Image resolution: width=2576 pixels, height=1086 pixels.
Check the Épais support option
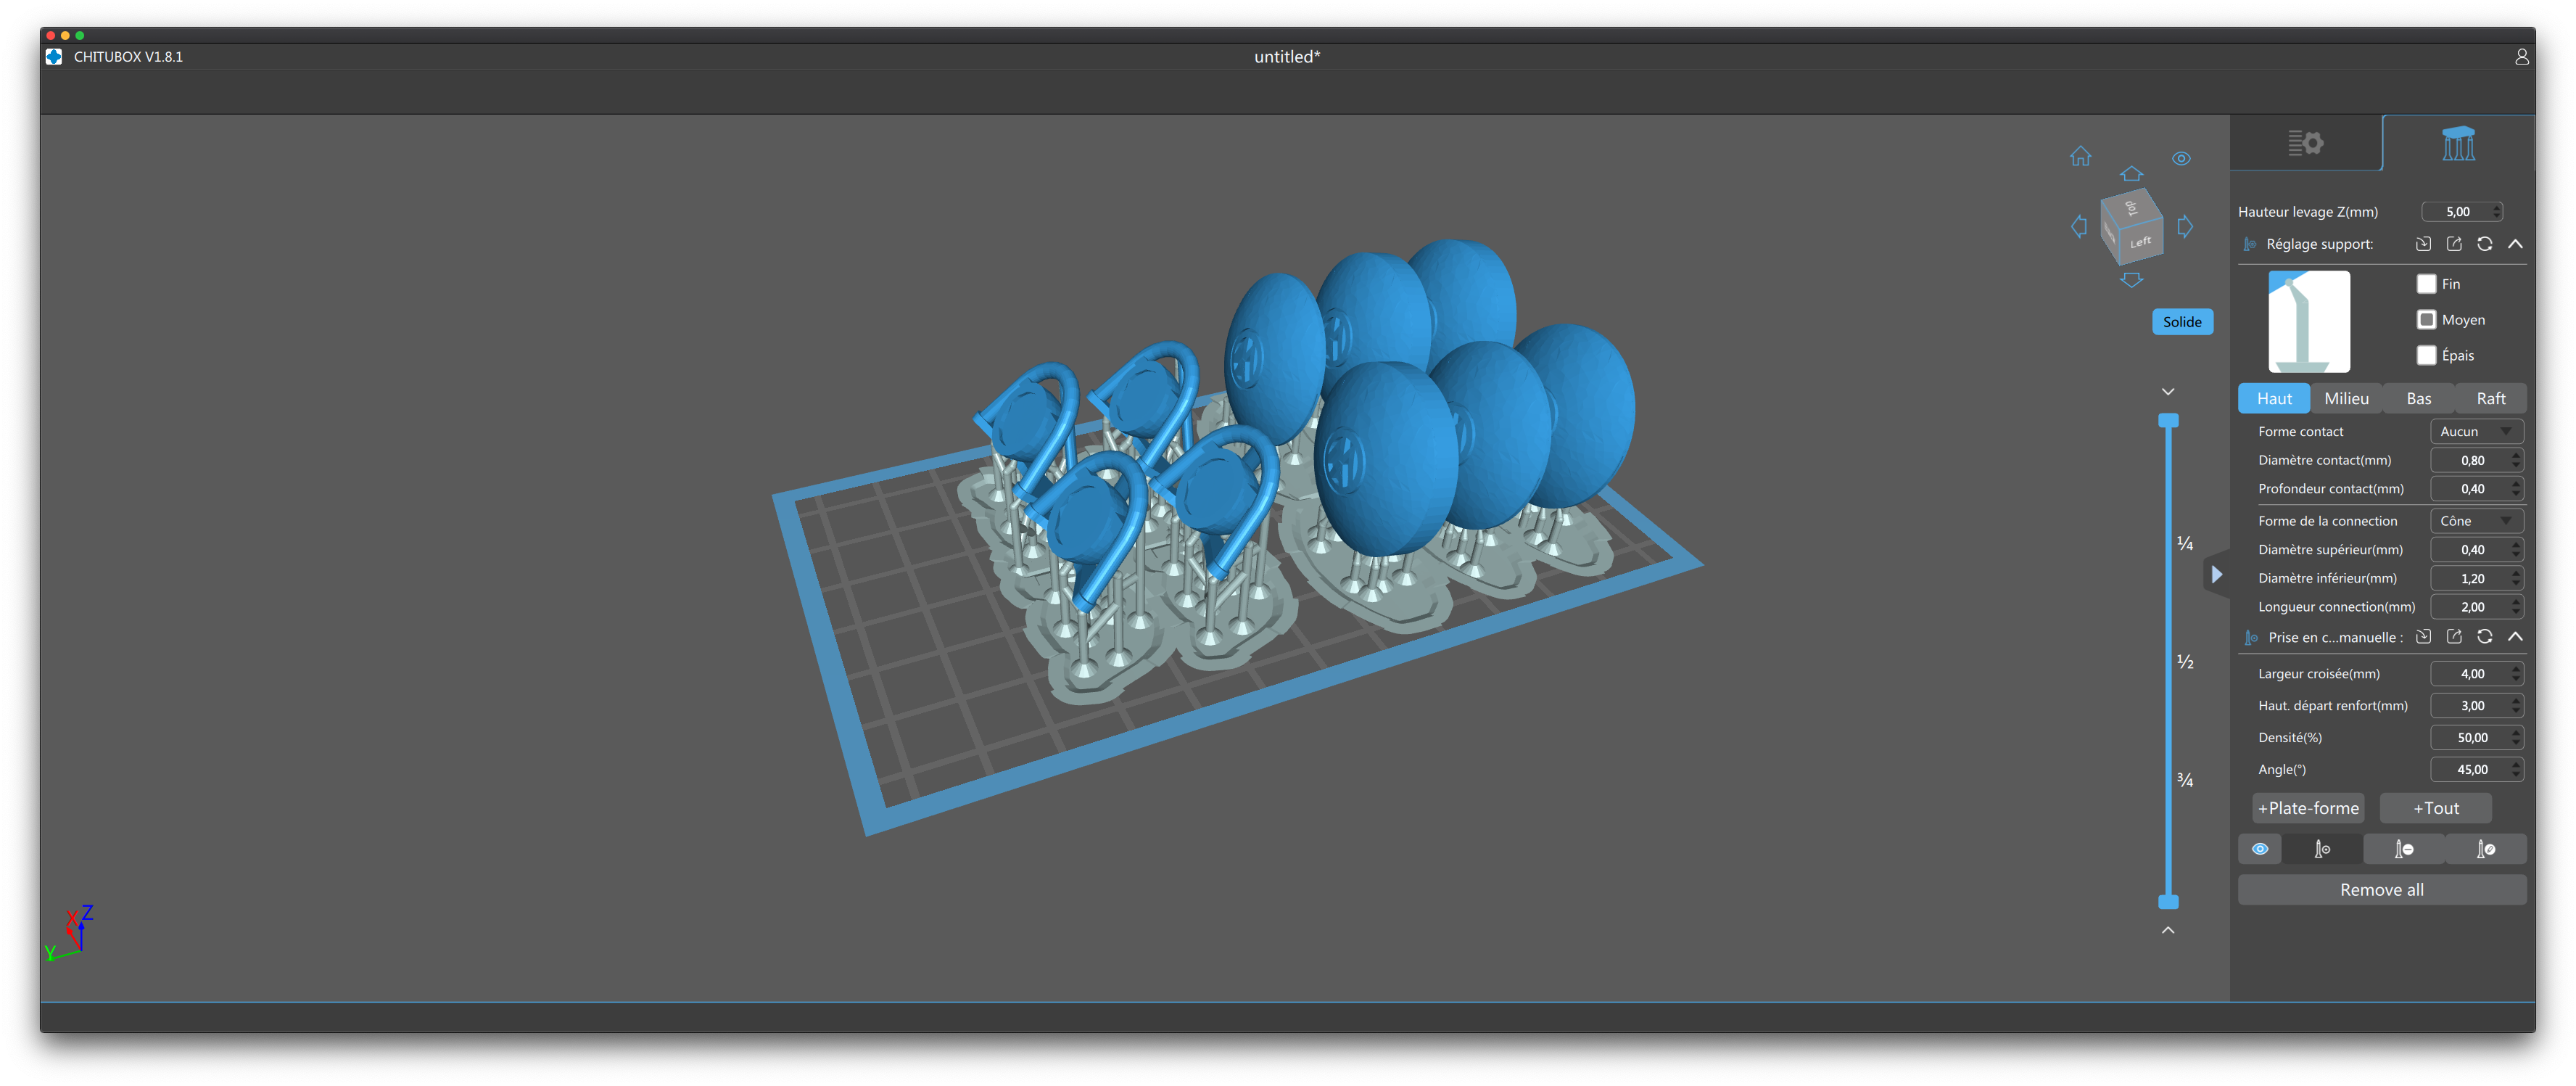coord(2426,355)
